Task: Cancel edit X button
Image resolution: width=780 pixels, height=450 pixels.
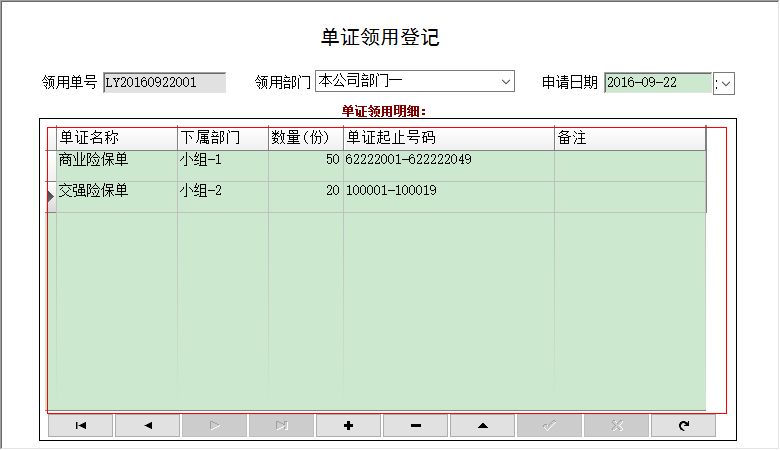Action: [617, 426]
